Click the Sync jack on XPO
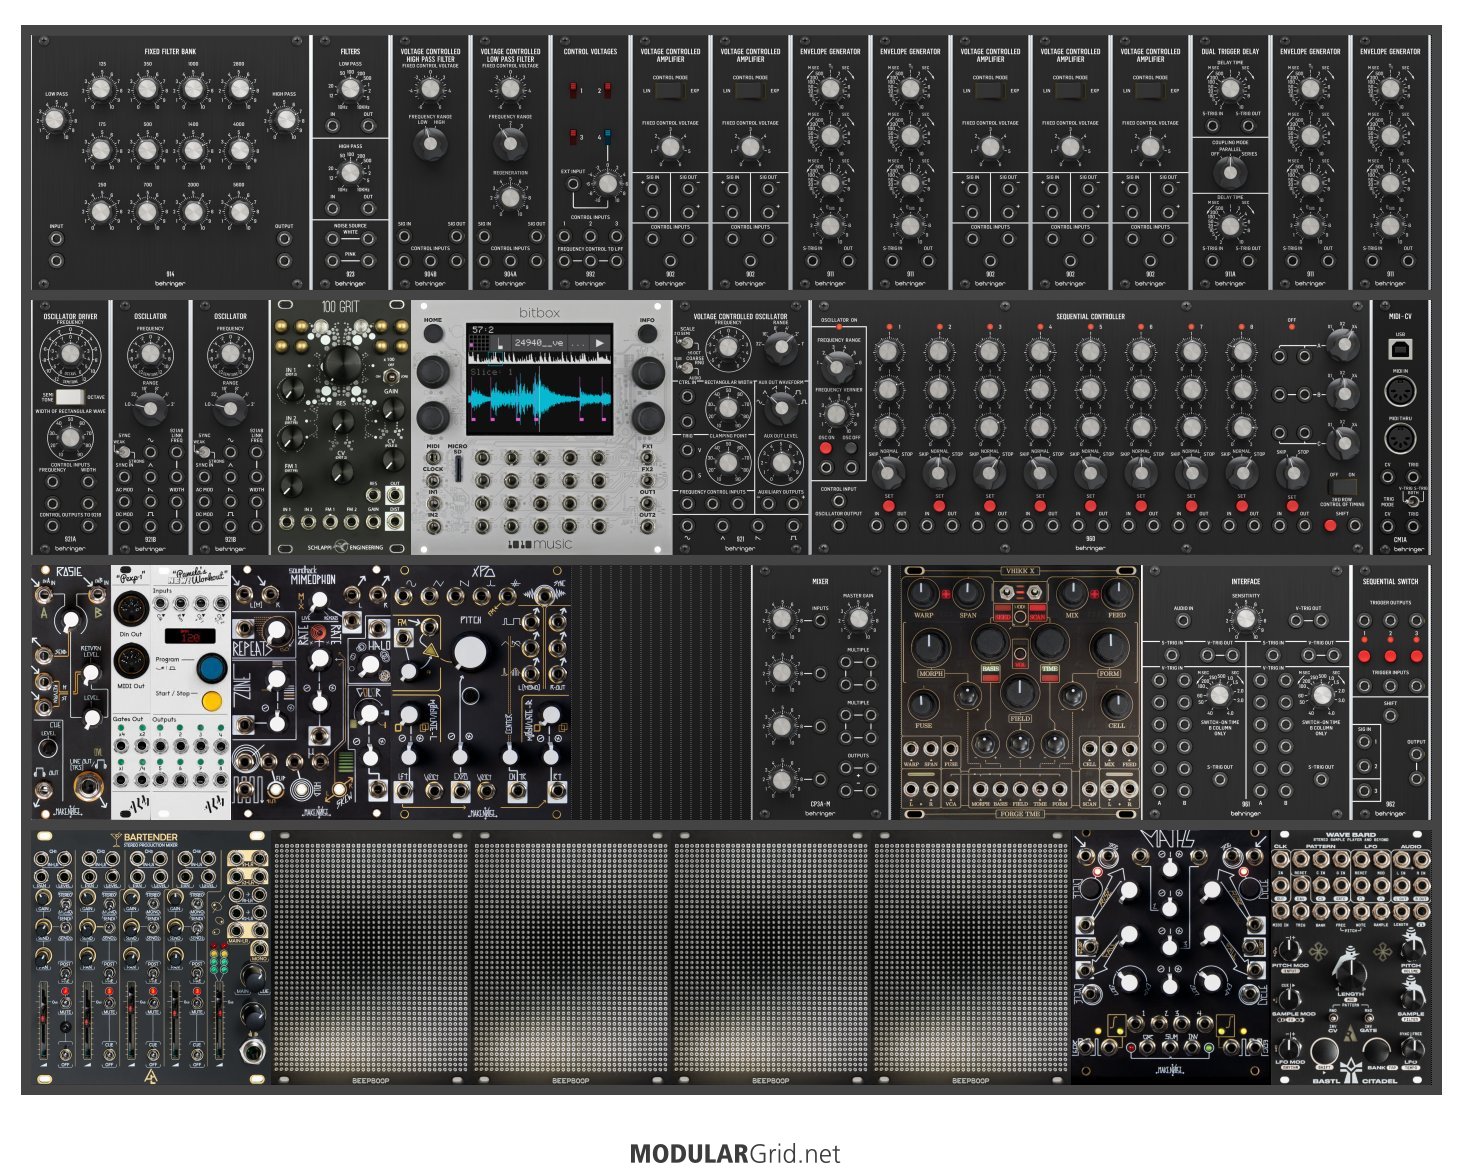1472x1175 pixels. (545, 597)
